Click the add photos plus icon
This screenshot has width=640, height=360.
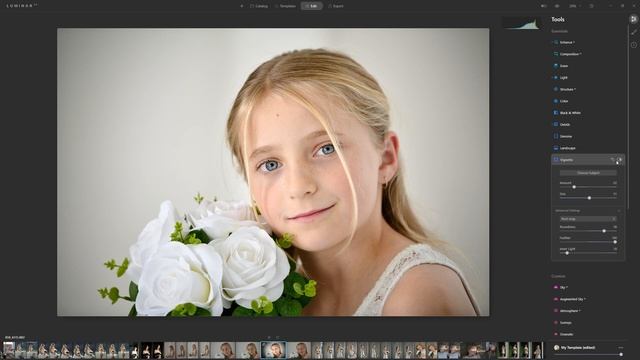coord(242,6)
